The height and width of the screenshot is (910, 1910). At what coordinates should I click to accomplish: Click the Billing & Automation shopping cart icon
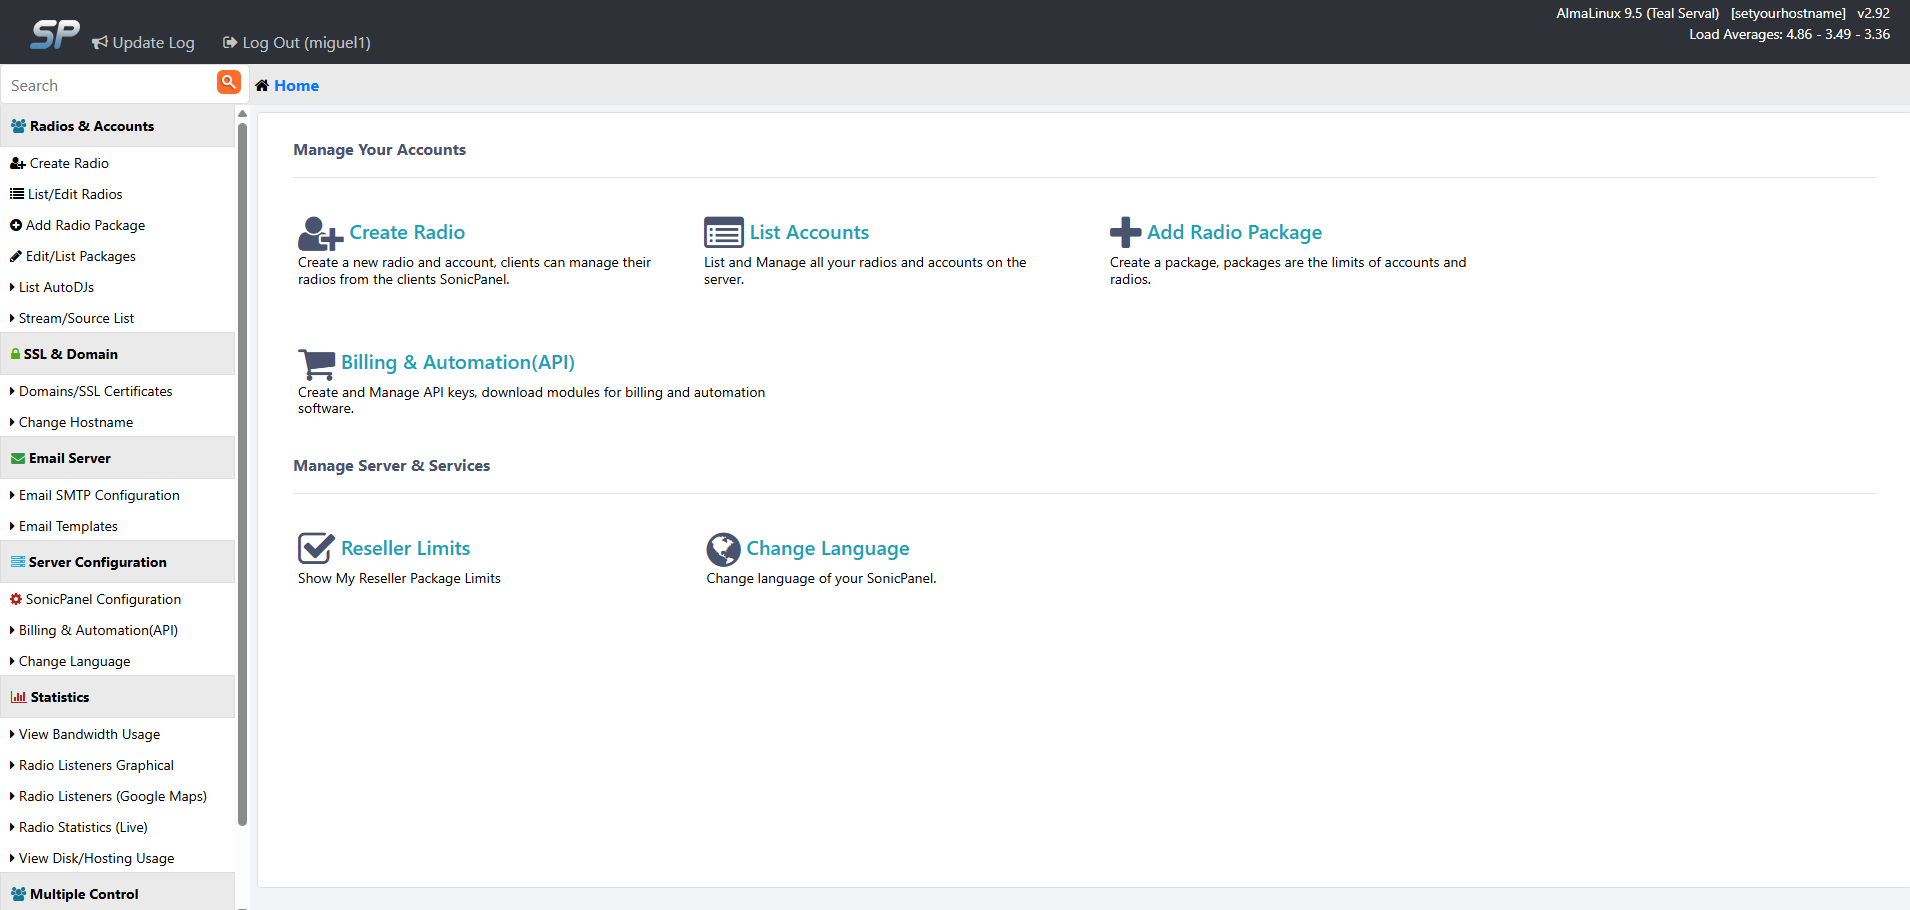317,364
